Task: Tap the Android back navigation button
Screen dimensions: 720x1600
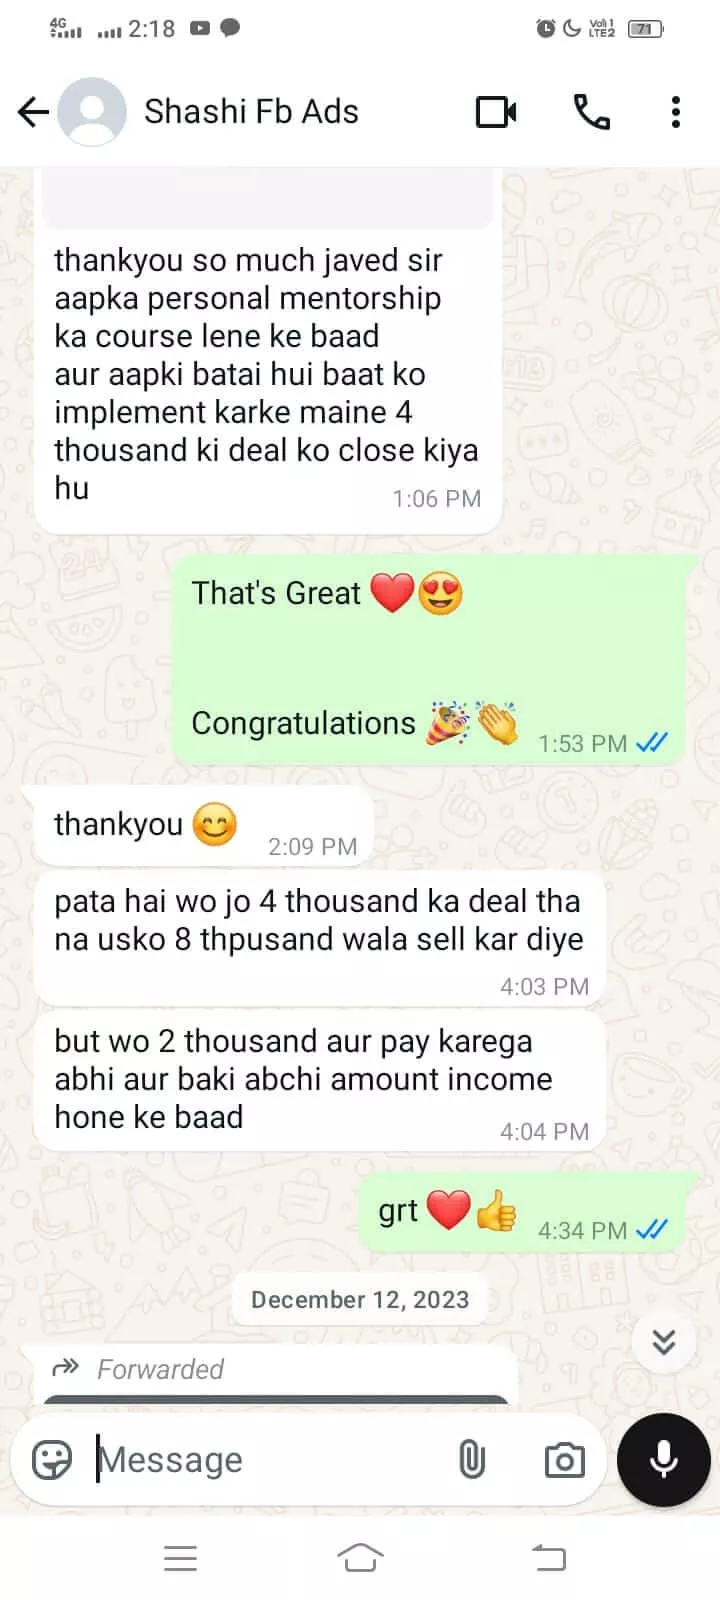Action: click(x=548, y=1558)
